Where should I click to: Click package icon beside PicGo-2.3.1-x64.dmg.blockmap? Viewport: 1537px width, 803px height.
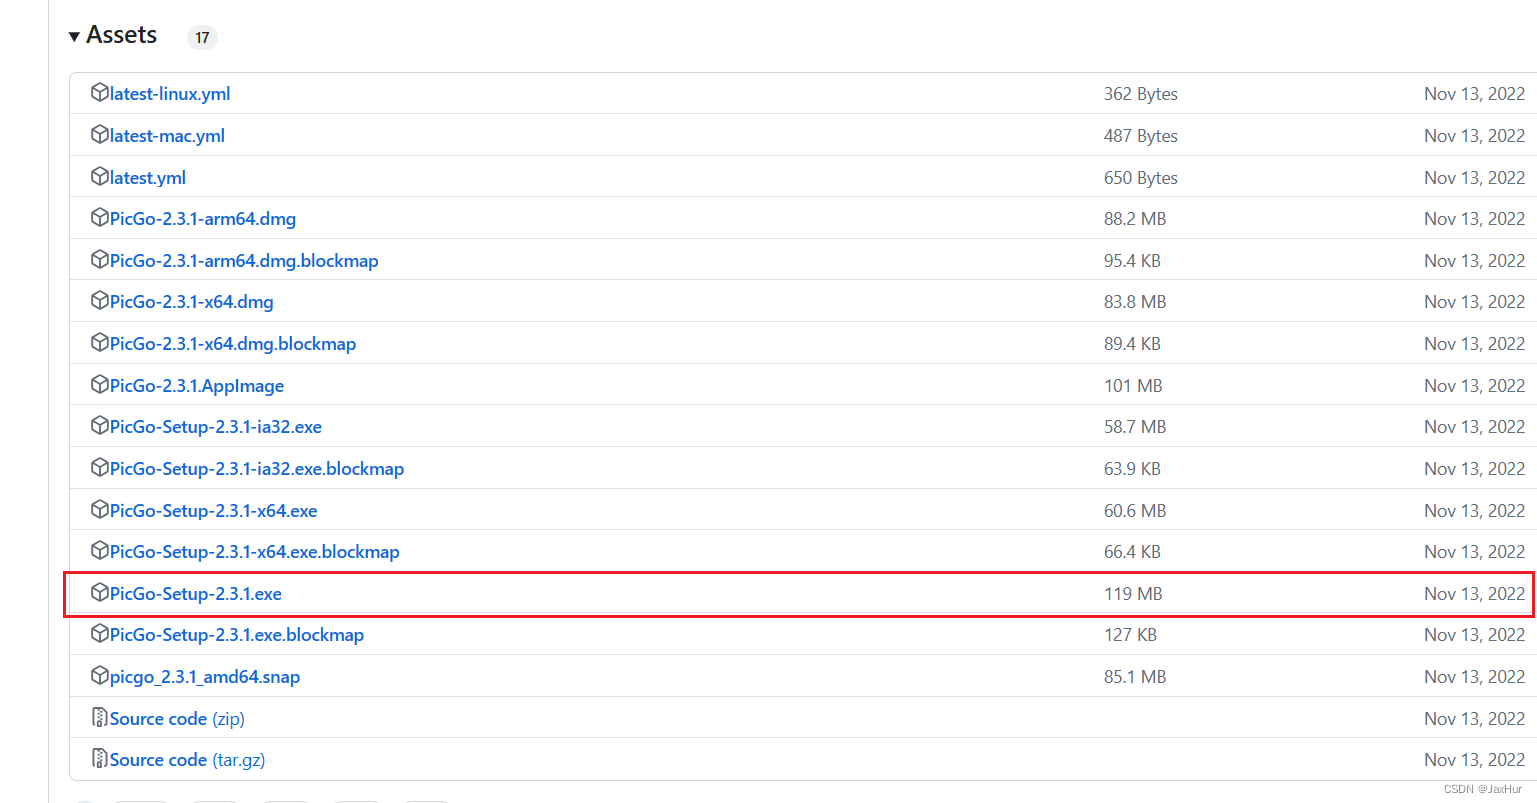99,343
